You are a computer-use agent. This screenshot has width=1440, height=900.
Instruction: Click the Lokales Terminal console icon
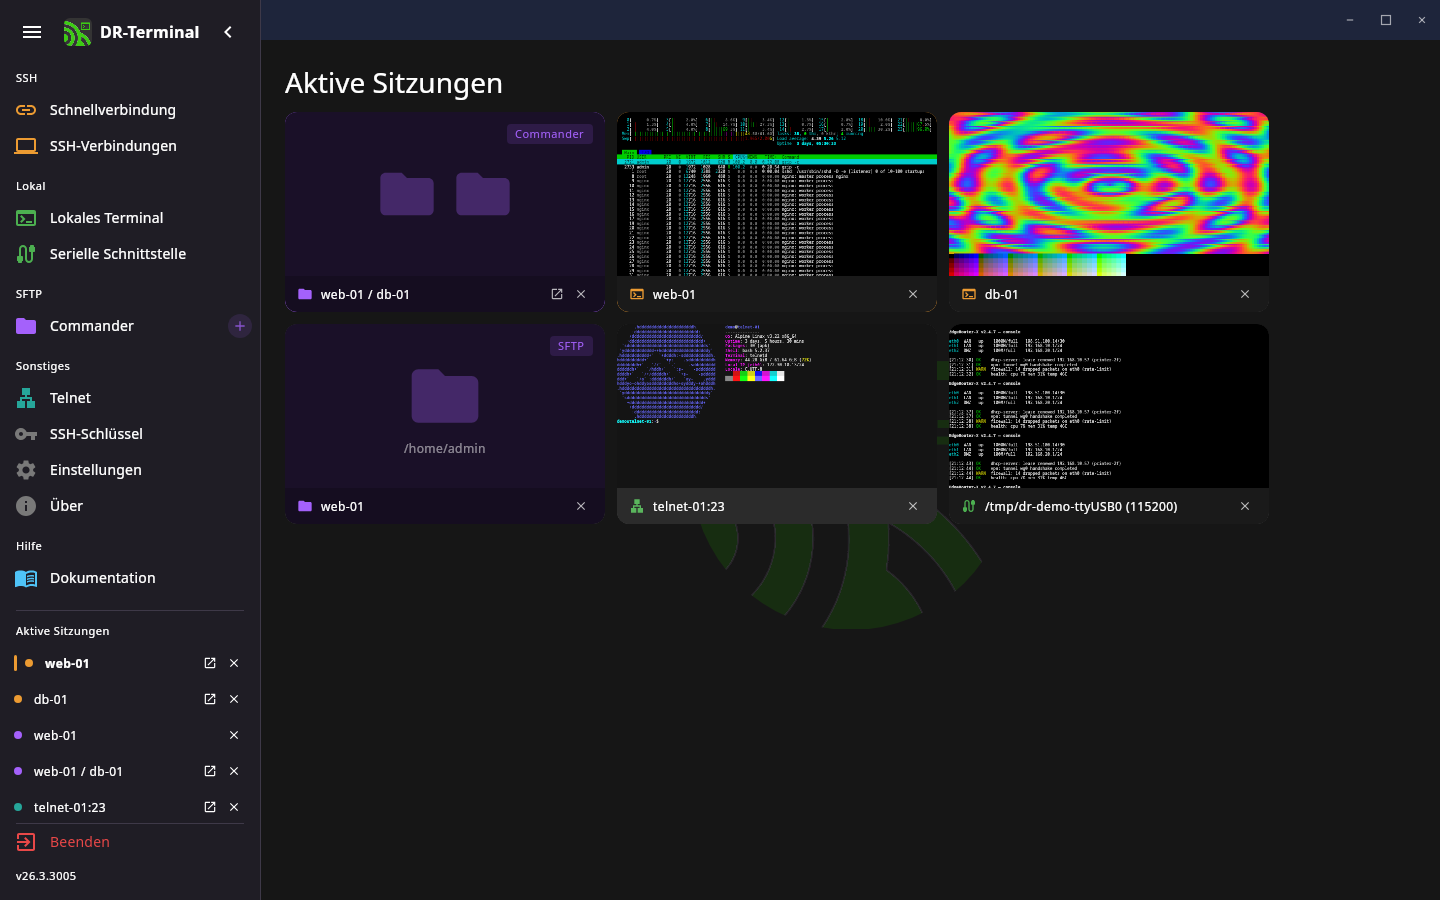(x=26, y=218)
